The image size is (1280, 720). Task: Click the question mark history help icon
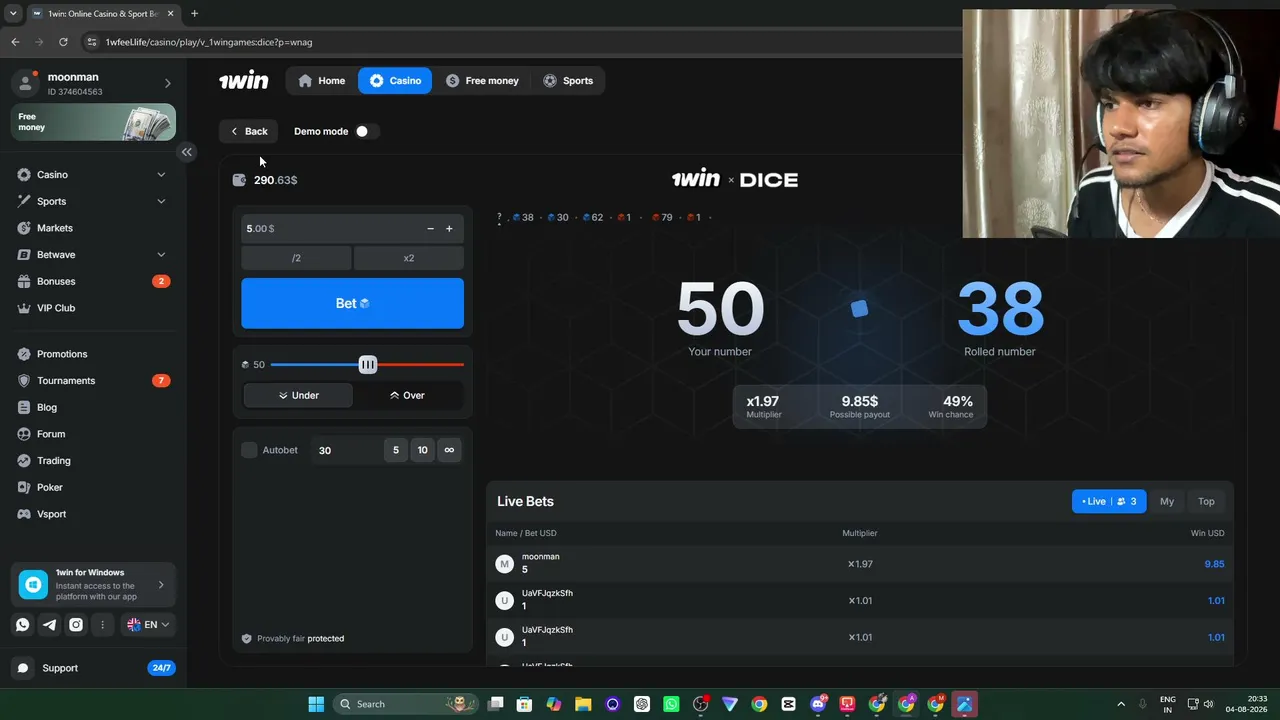point(499,217)
